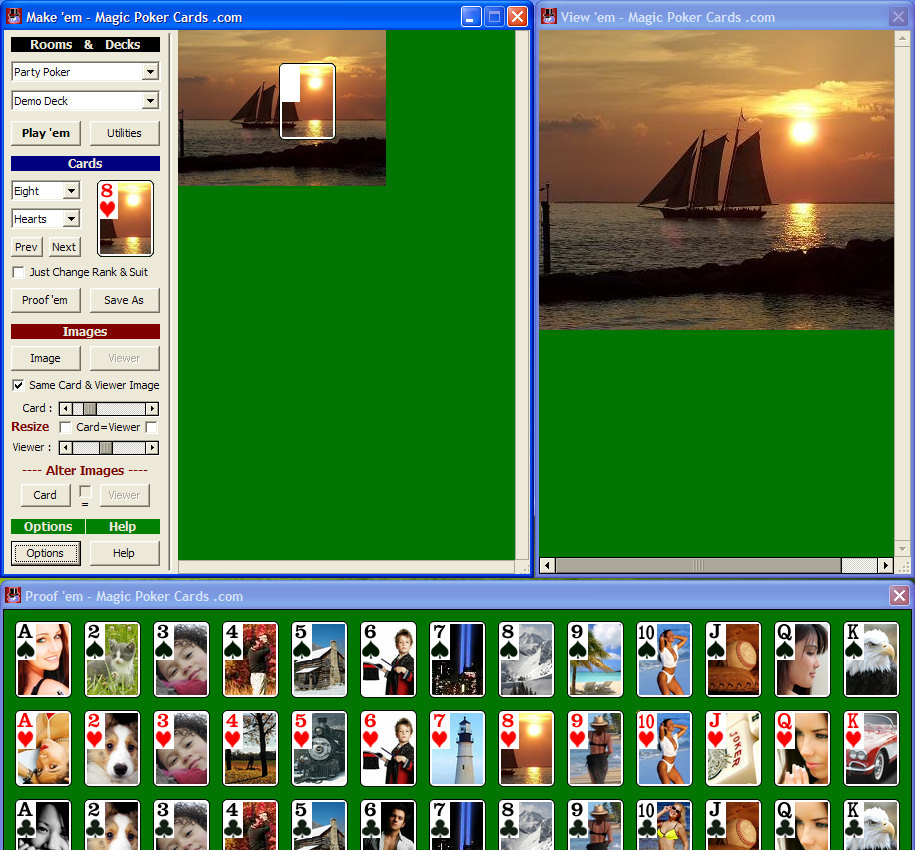Select the Two of Spades kitten card

point(112,659)
